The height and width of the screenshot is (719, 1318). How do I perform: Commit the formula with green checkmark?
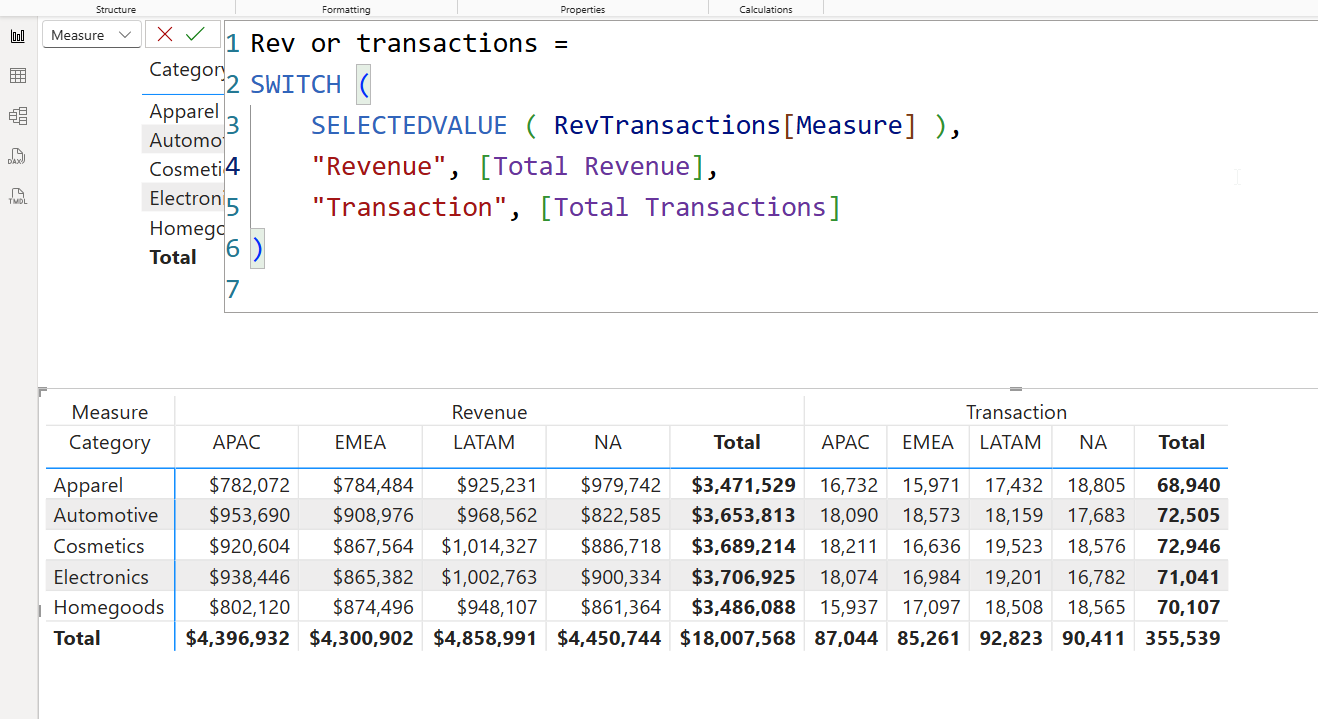coord(195,35)
